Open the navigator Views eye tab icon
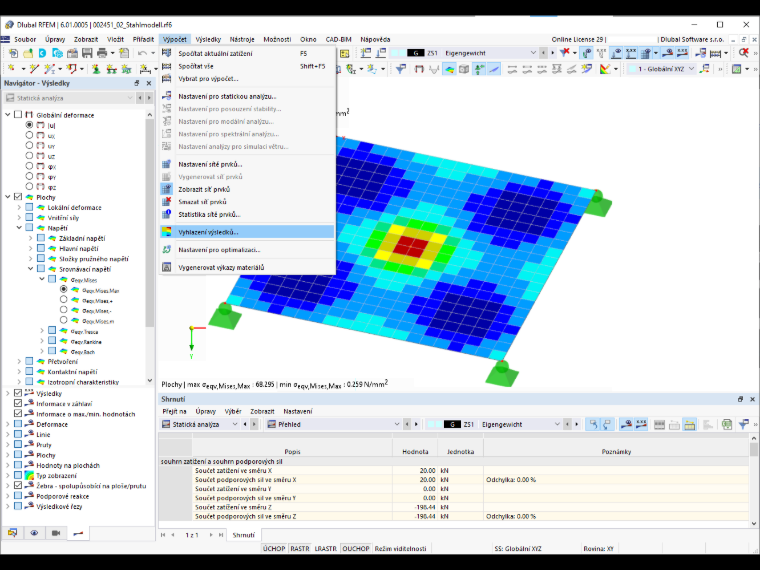This screenshot has width=760, height=570. (x=34, y=533)
